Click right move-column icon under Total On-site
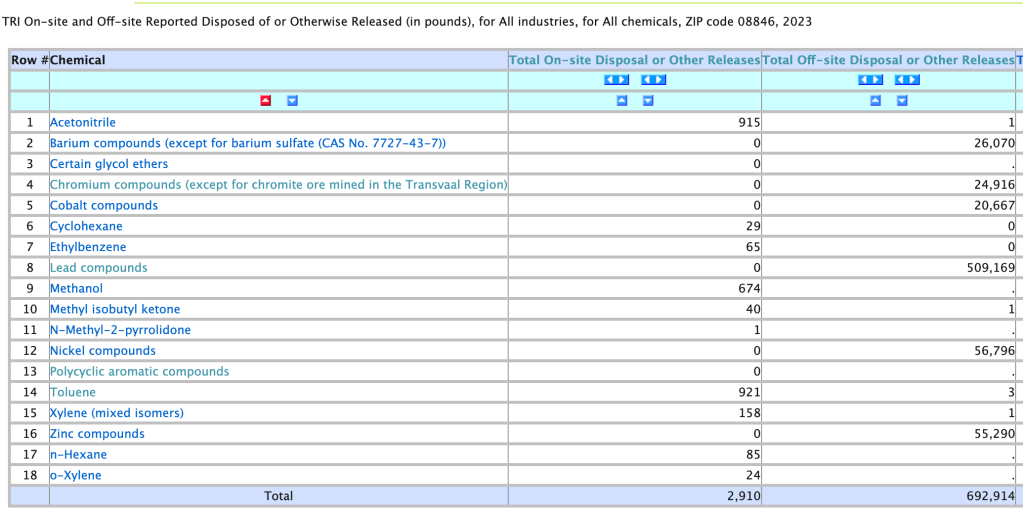Image resolution: width=1023 pixels, height=512 pixels. (x=653, y=80)
